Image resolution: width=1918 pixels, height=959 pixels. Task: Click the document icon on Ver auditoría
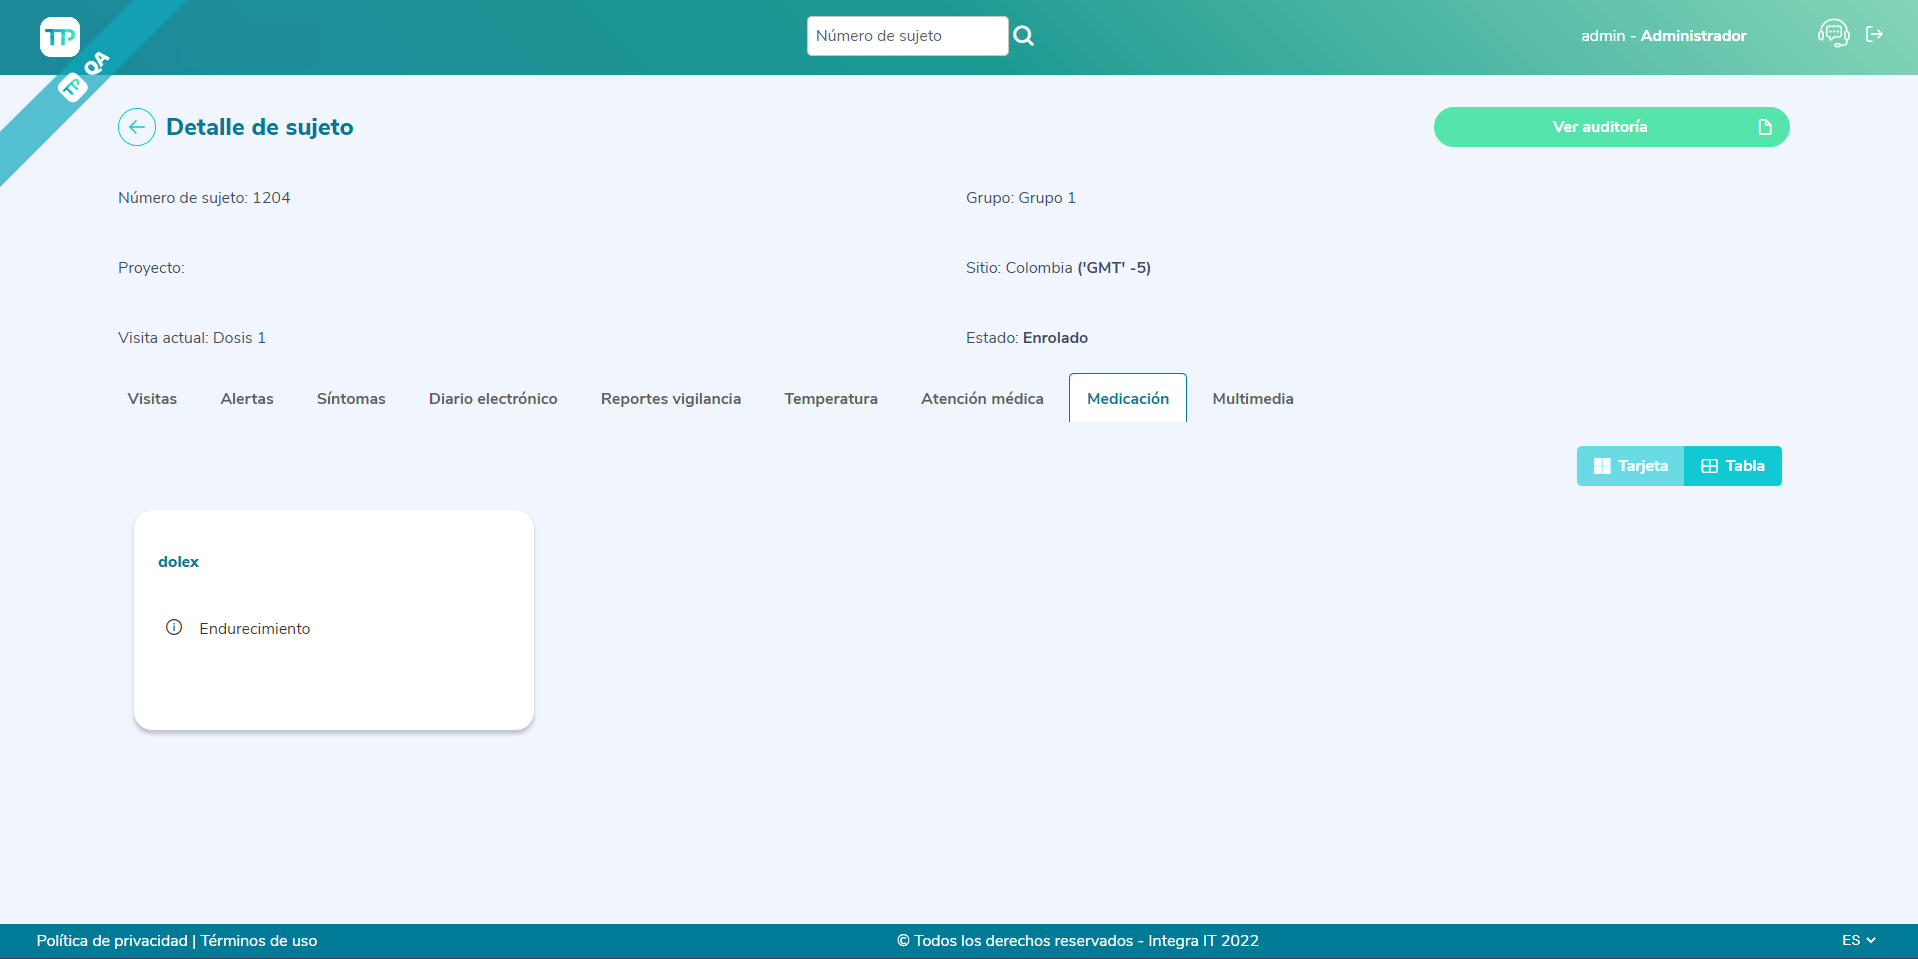[x=1765, y=127]
